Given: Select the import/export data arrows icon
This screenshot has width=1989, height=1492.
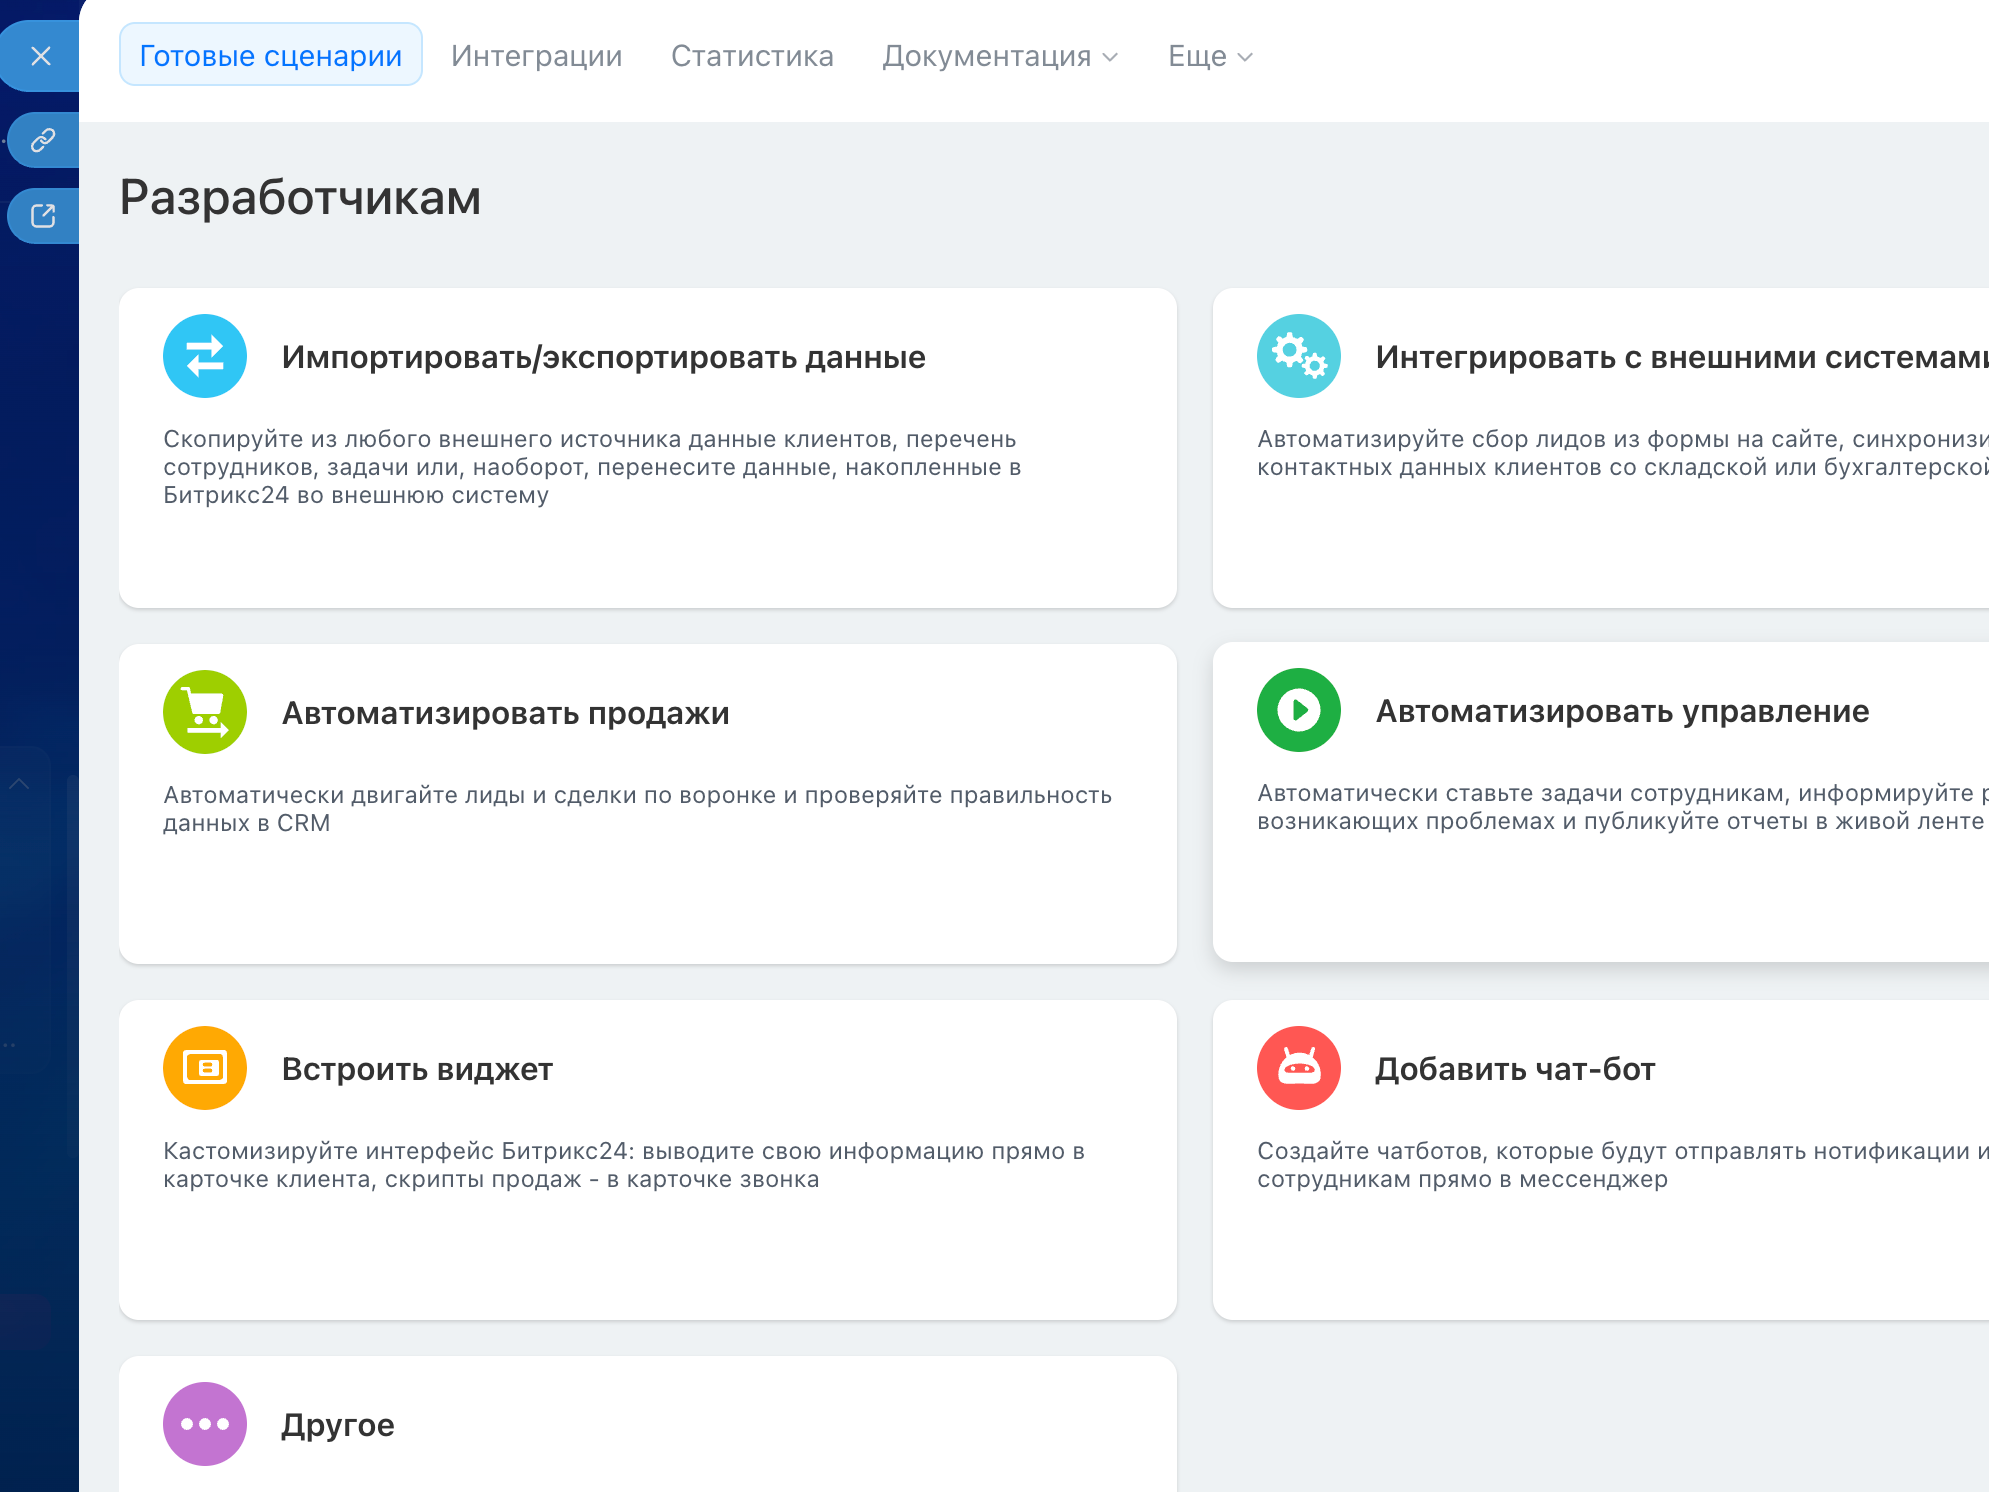Looking at the screenshot, I should [204, 356].
